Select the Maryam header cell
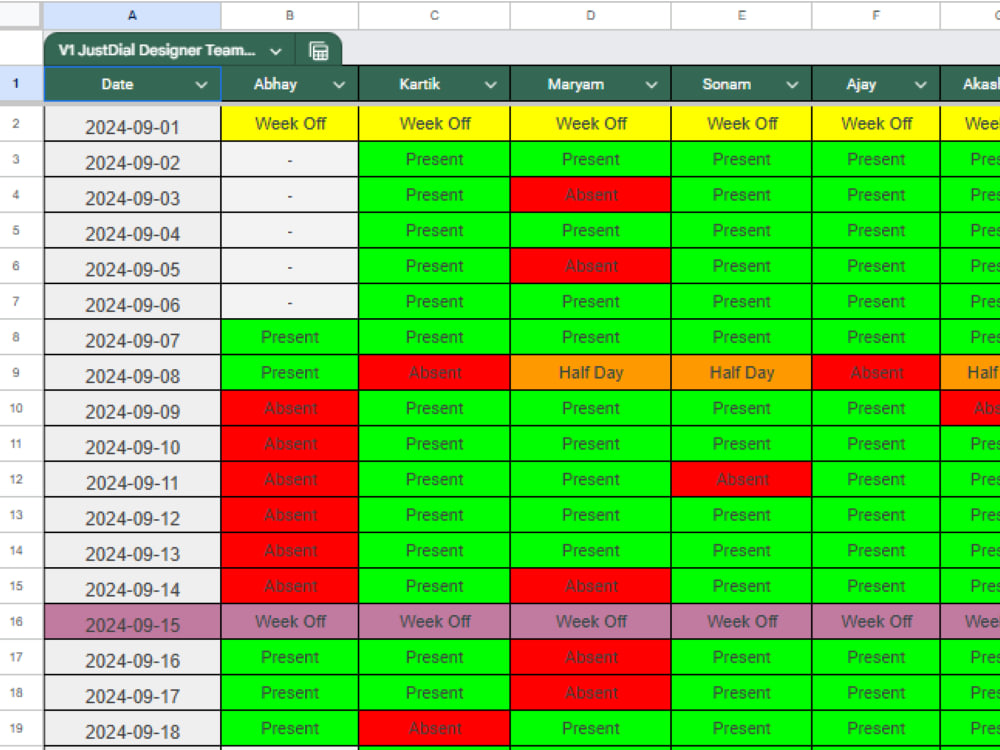The image size is (1000, 750). click(x=591, y=84)
